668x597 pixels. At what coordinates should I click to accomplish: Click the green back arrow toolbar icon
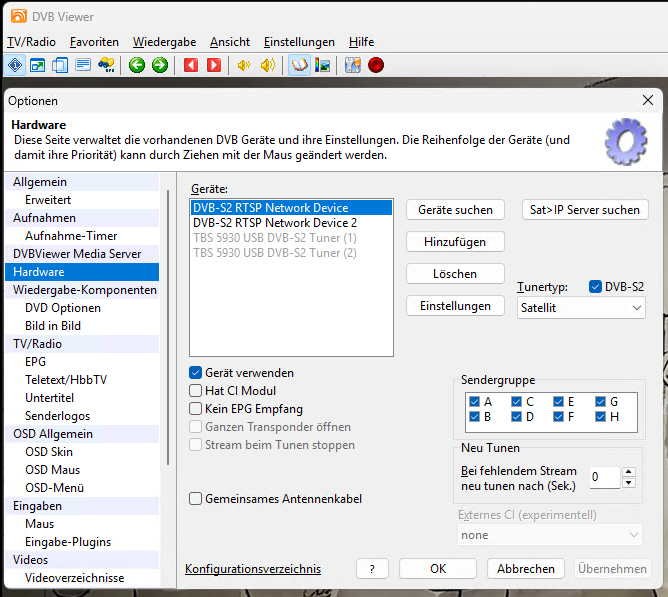(137, 65)
